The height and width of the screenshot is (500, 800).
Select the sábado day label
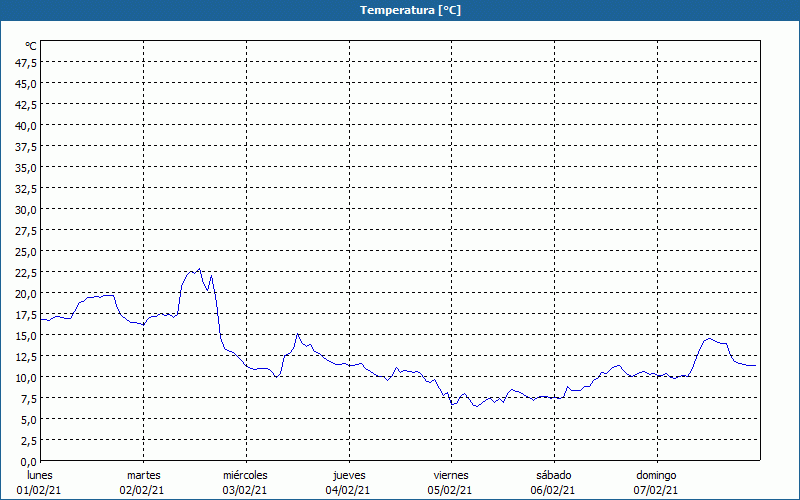(x=553, y=475)
